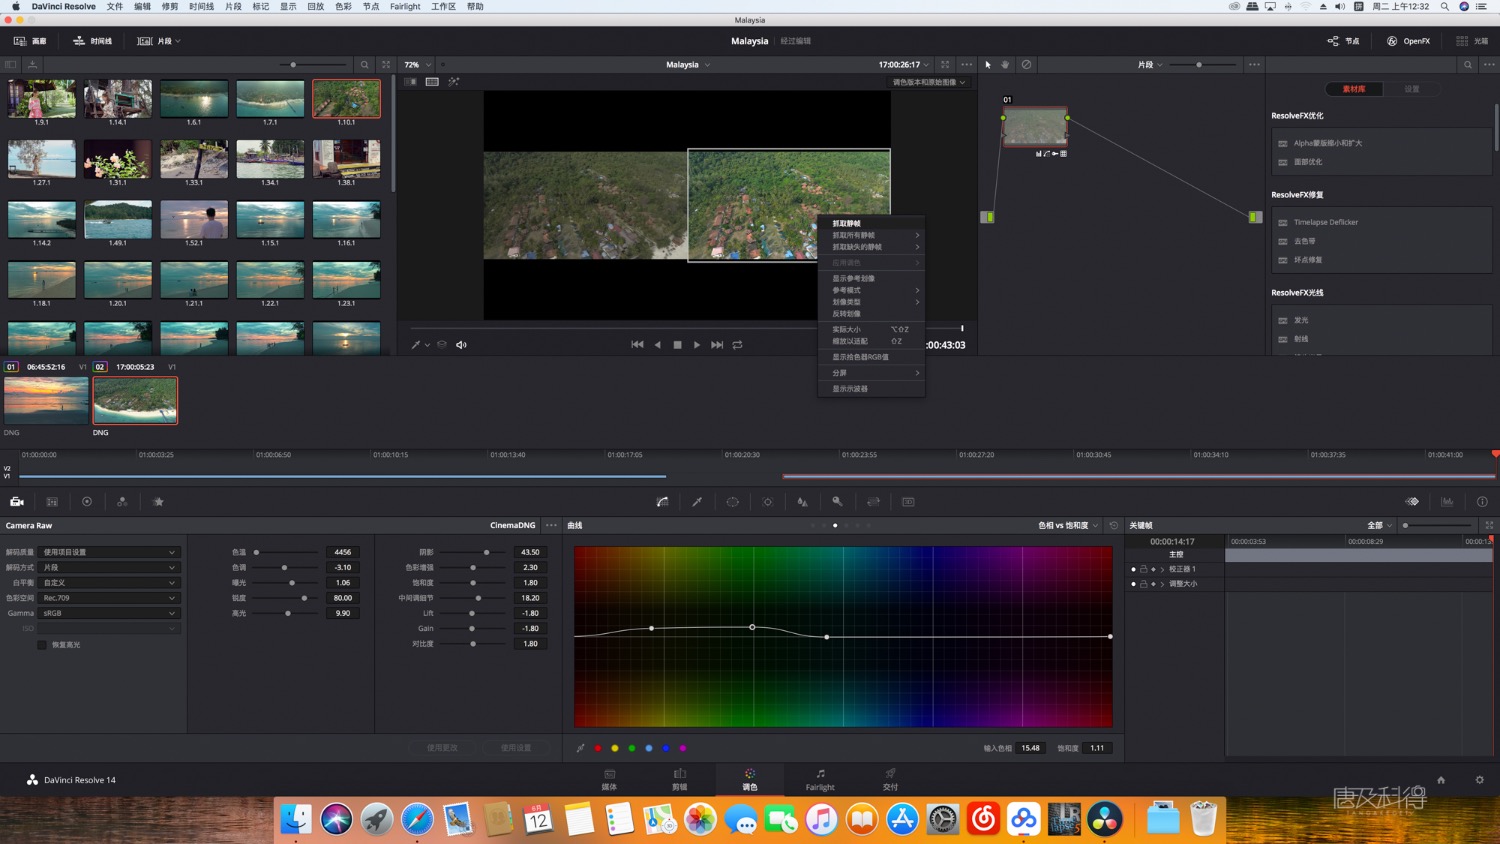The height and width of the screenshot is (844, 1500).
Task: Toggle the 画廊 gallery panel button
Action: click(30, 41)
